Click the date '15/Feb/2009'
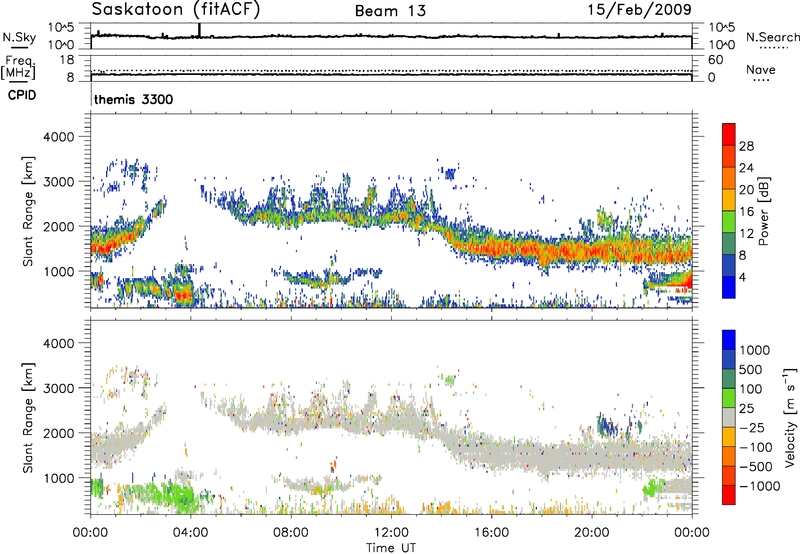800x554 pixels. click(639, 10)
